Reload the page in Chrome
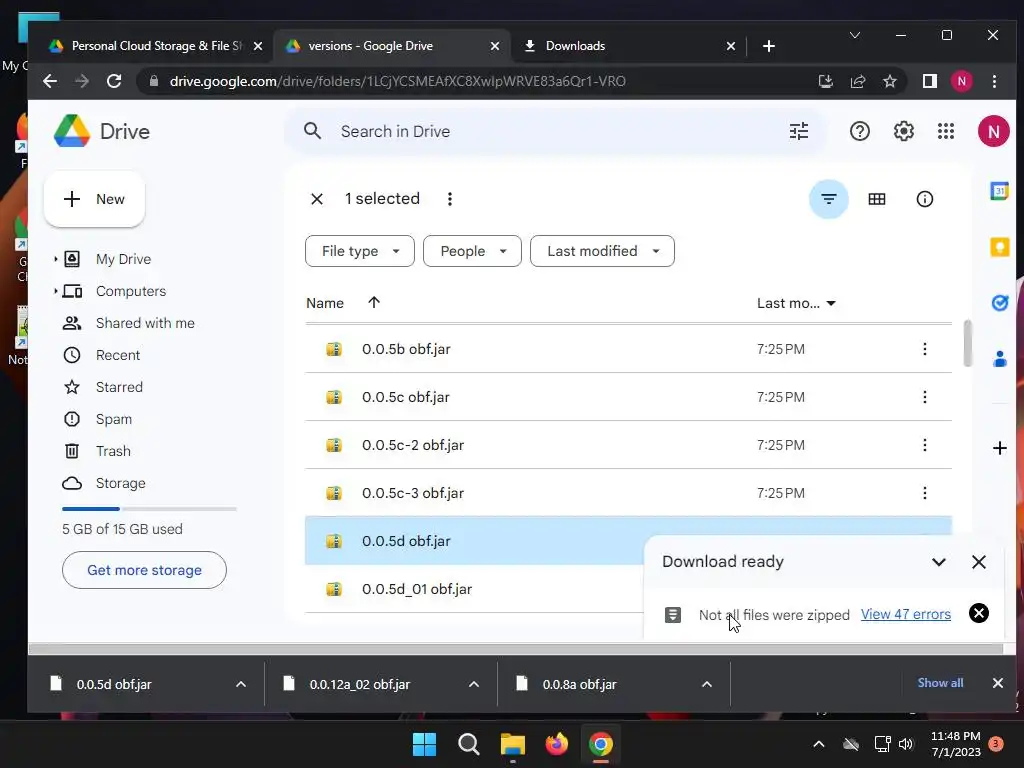The width and height of the screenshot is (1024, 768). (x=114, y=81)
